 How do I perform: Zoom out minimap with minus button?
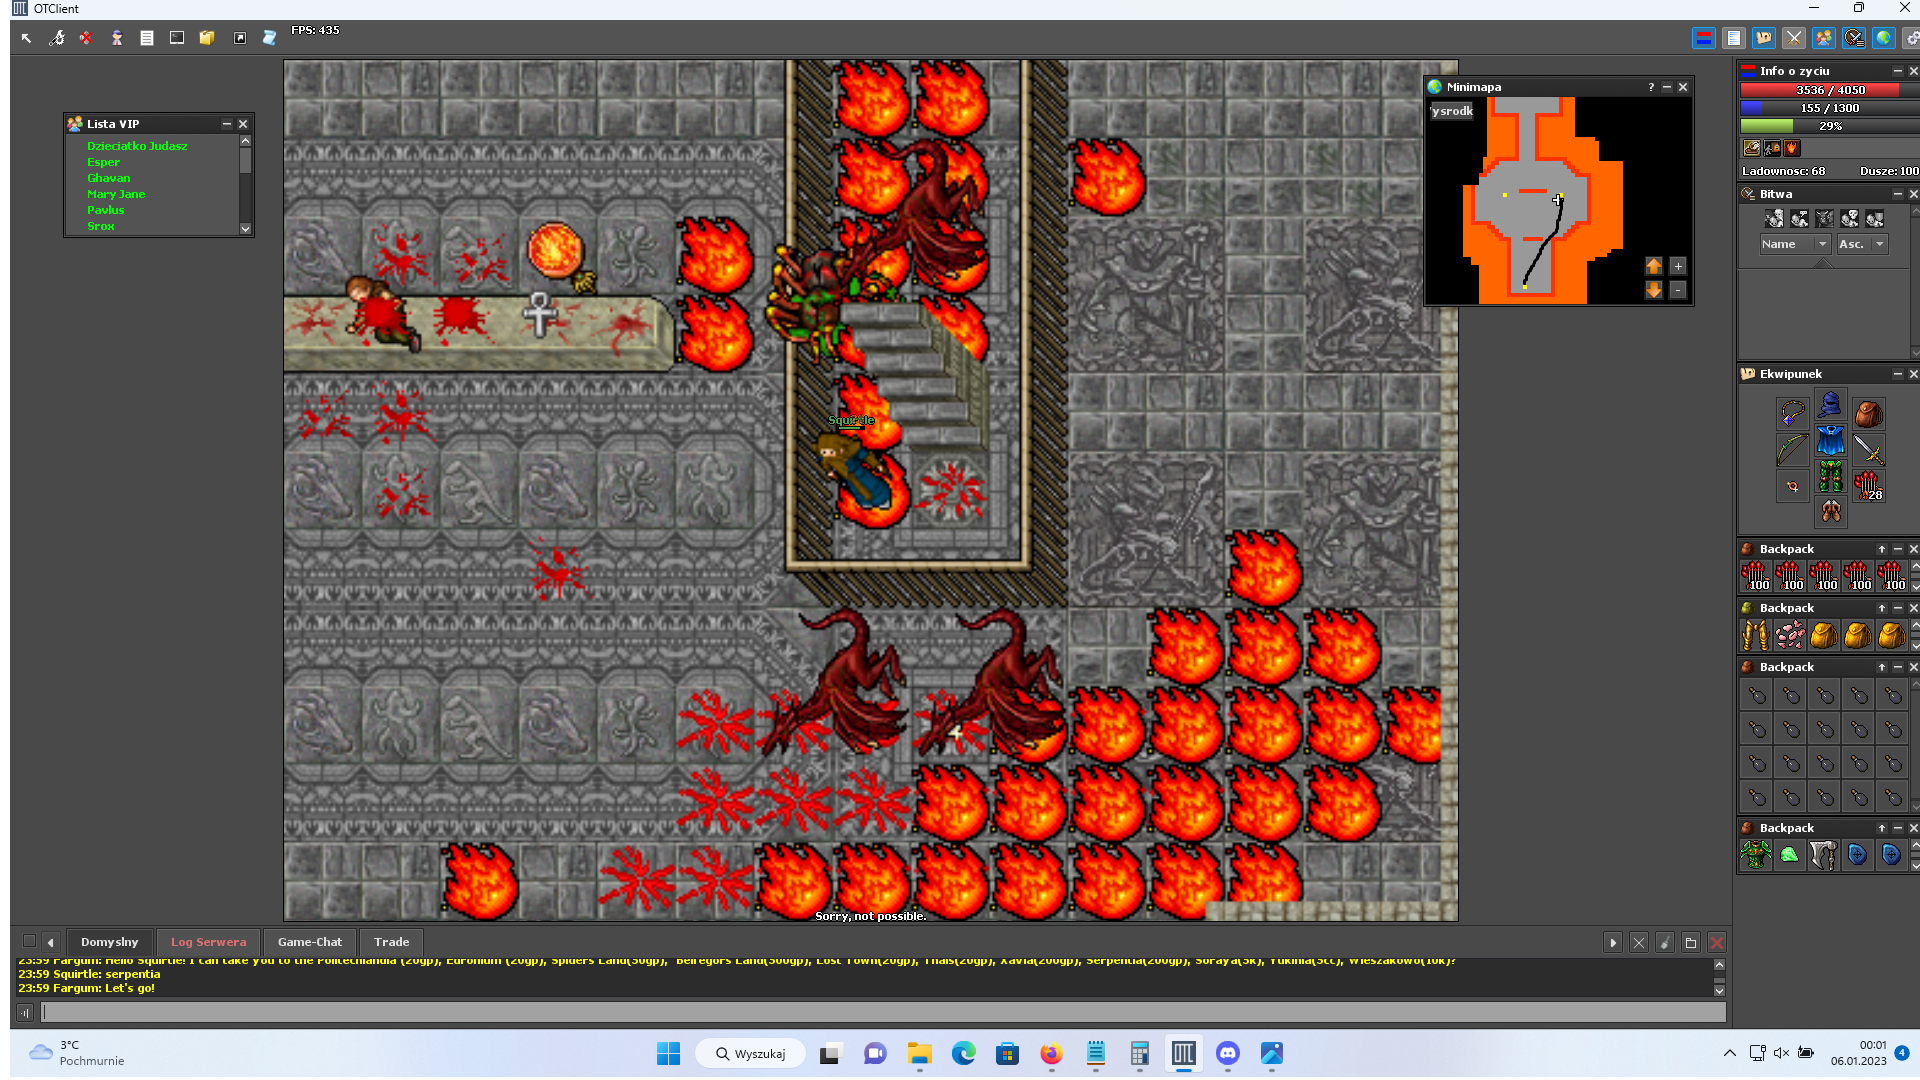click(1678, 289)
